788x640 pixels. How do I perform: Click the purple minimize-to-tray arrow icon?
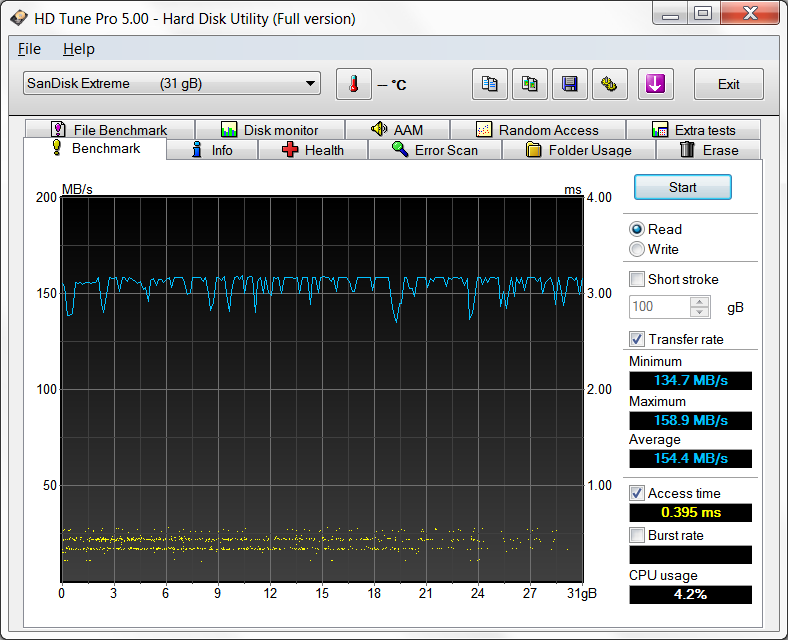(655, 84)
